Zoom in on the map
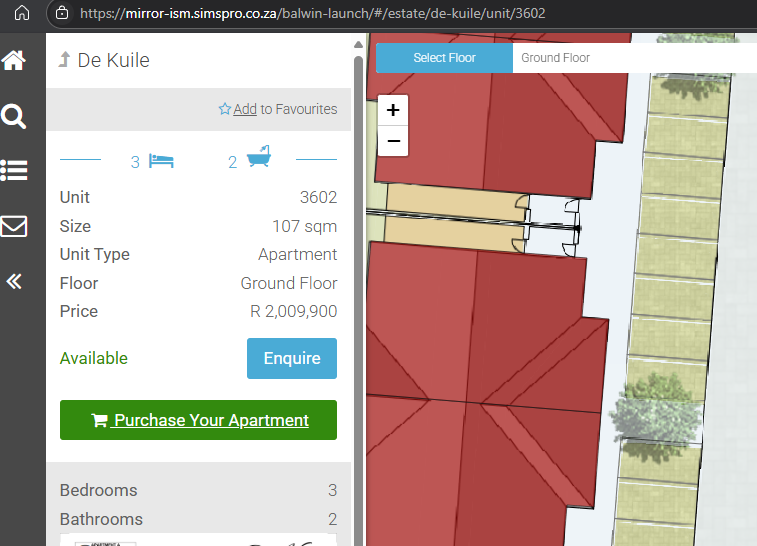Screen dimensions: 757x546 pyautogui.click(x=393, y=110)
